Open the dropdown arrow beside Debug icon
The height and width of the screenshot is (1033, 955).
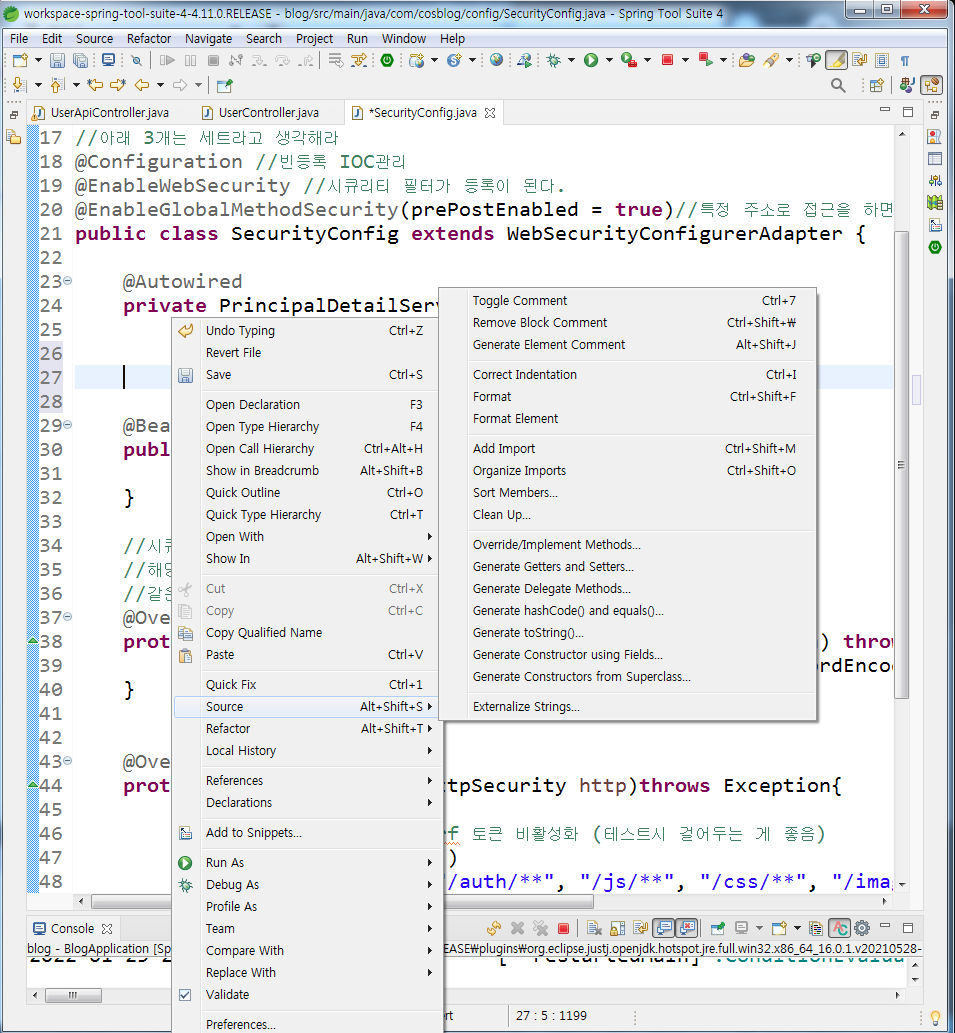(x=571, y=61)
